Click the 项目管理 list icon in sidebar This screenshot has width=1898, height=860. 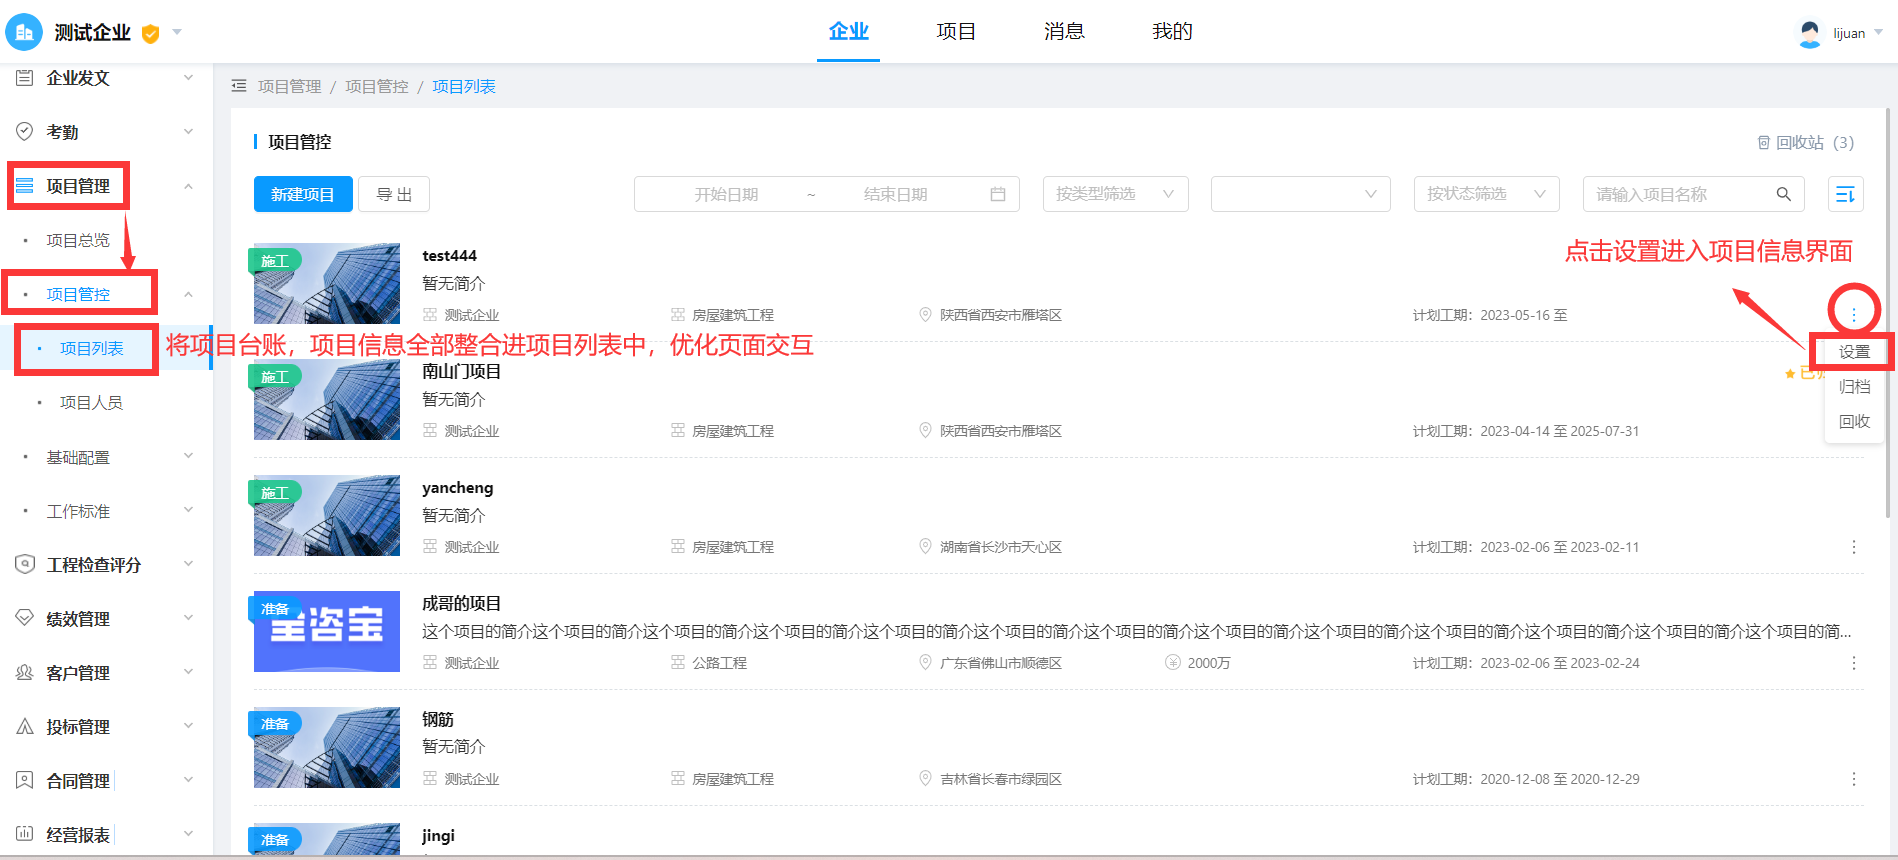[25, 186]
